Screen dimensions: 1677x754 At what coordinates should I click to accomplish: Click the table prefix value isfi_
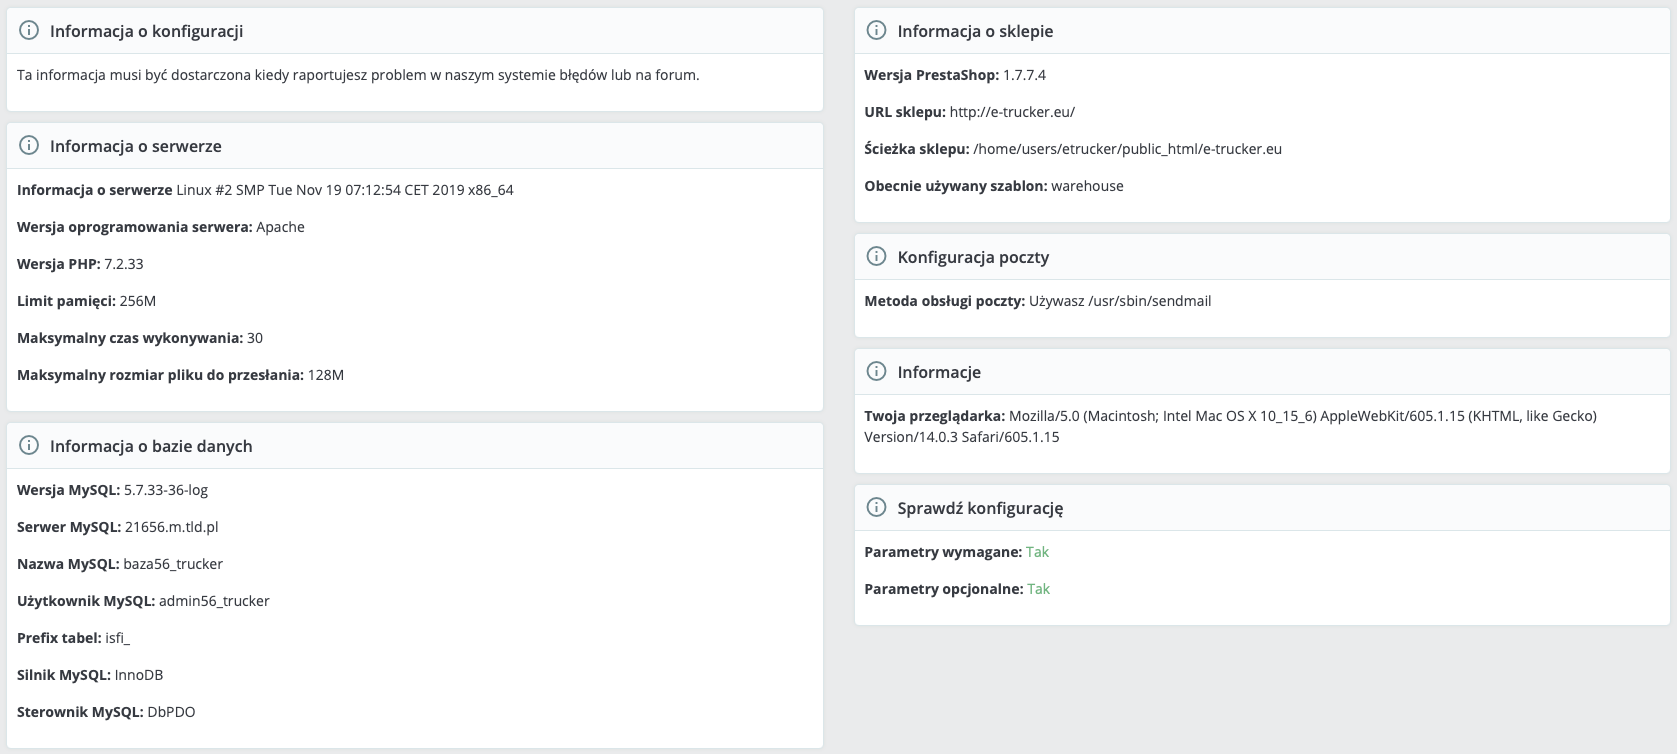(x=117, y=638)
